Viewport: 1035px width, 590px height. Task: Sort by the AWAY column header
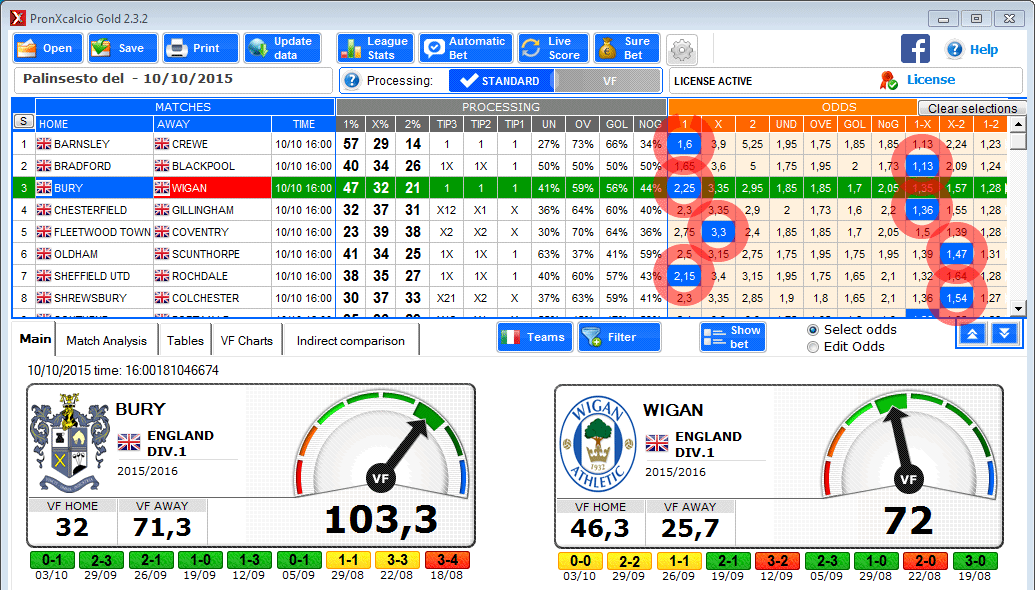[x=212, y=124]
